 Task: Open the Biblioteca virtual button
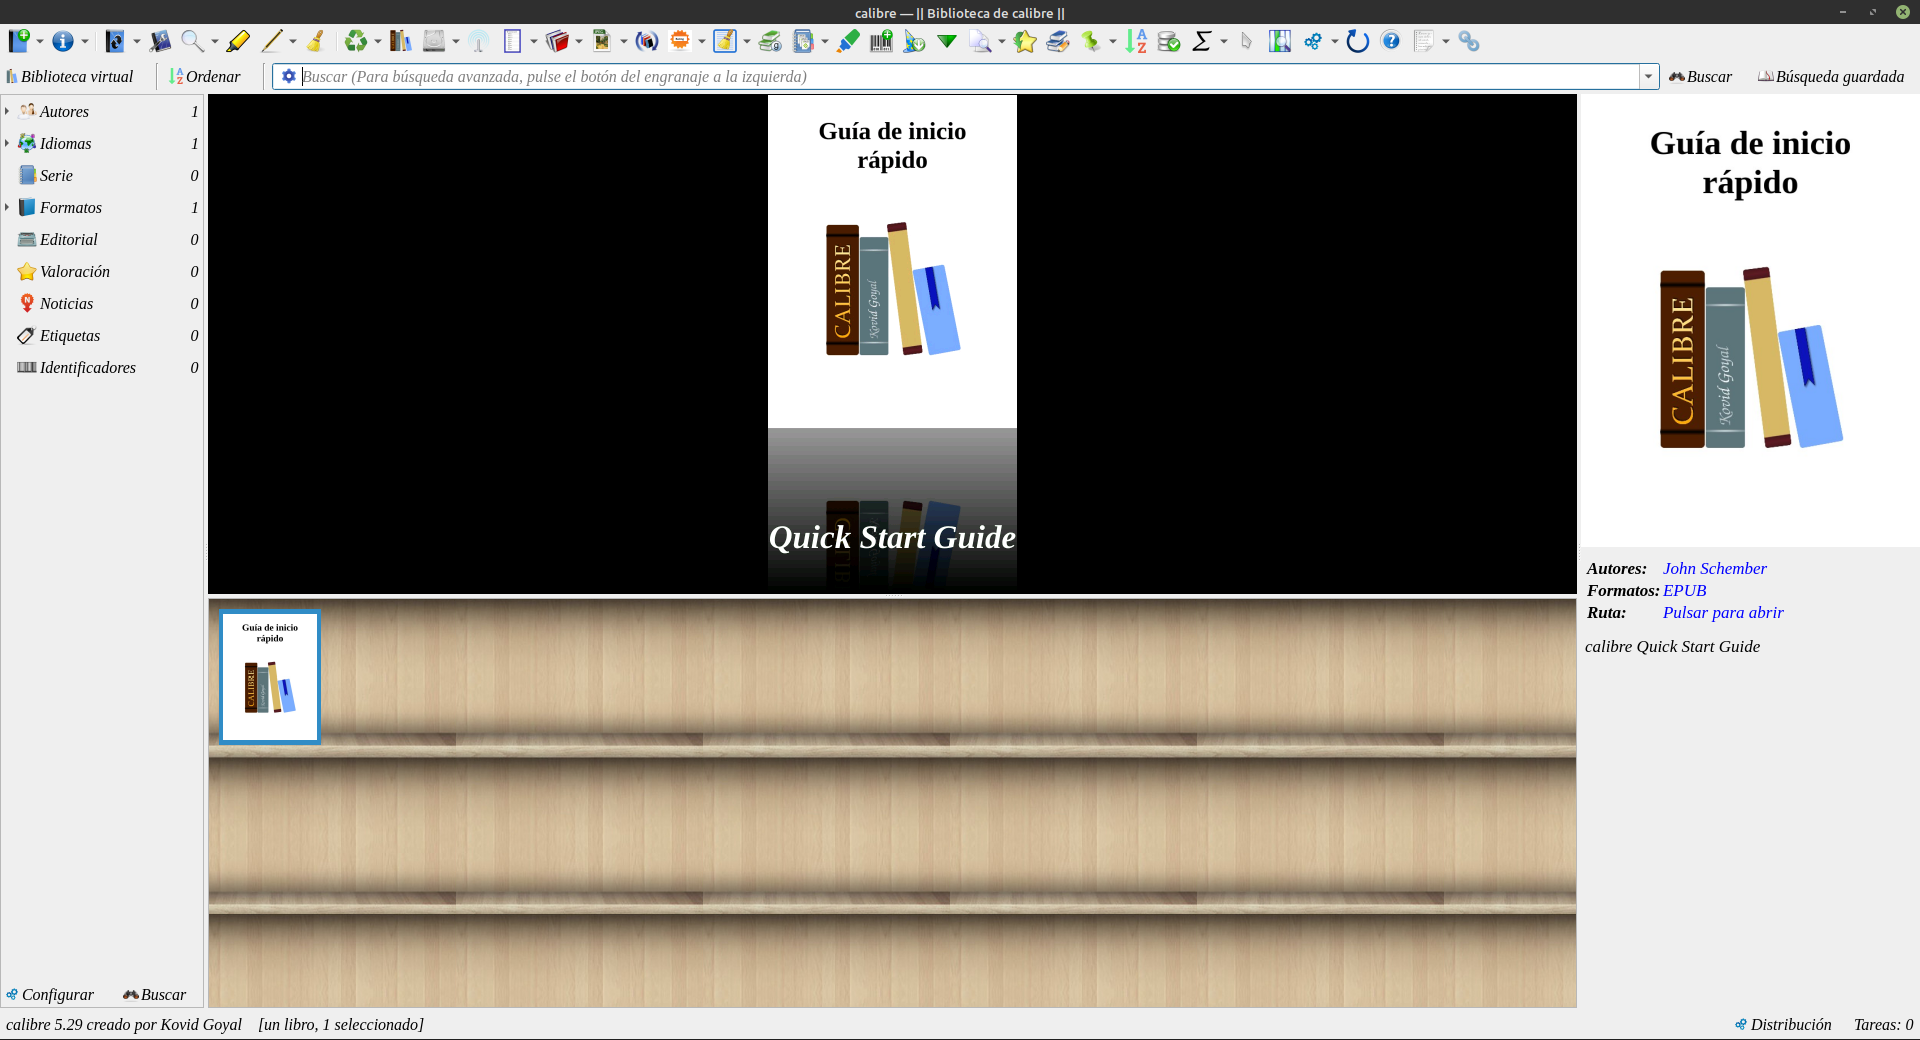point(70,76)
